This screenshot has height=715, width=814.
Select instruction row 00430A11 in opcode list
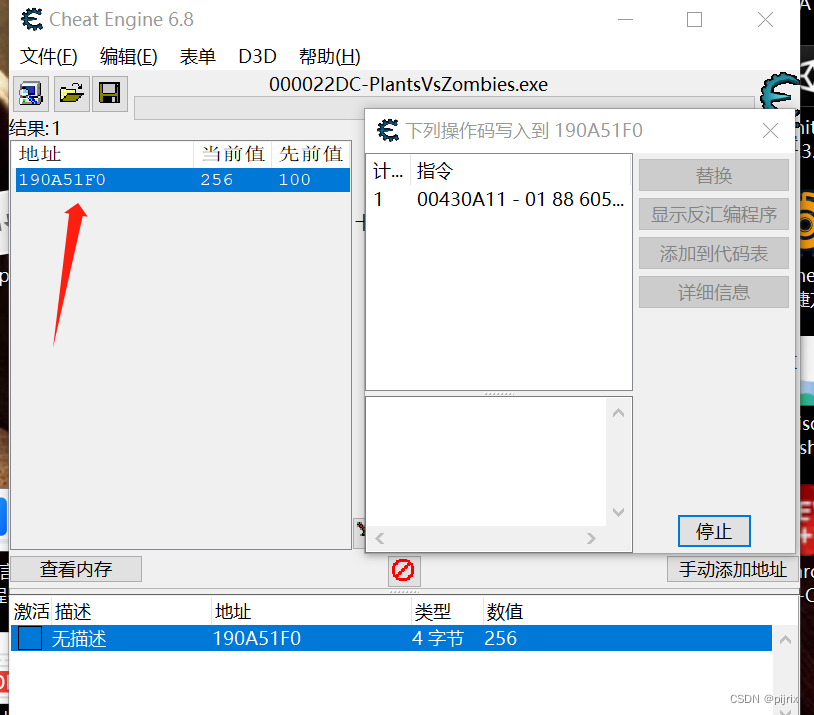[x=498, y=199]
